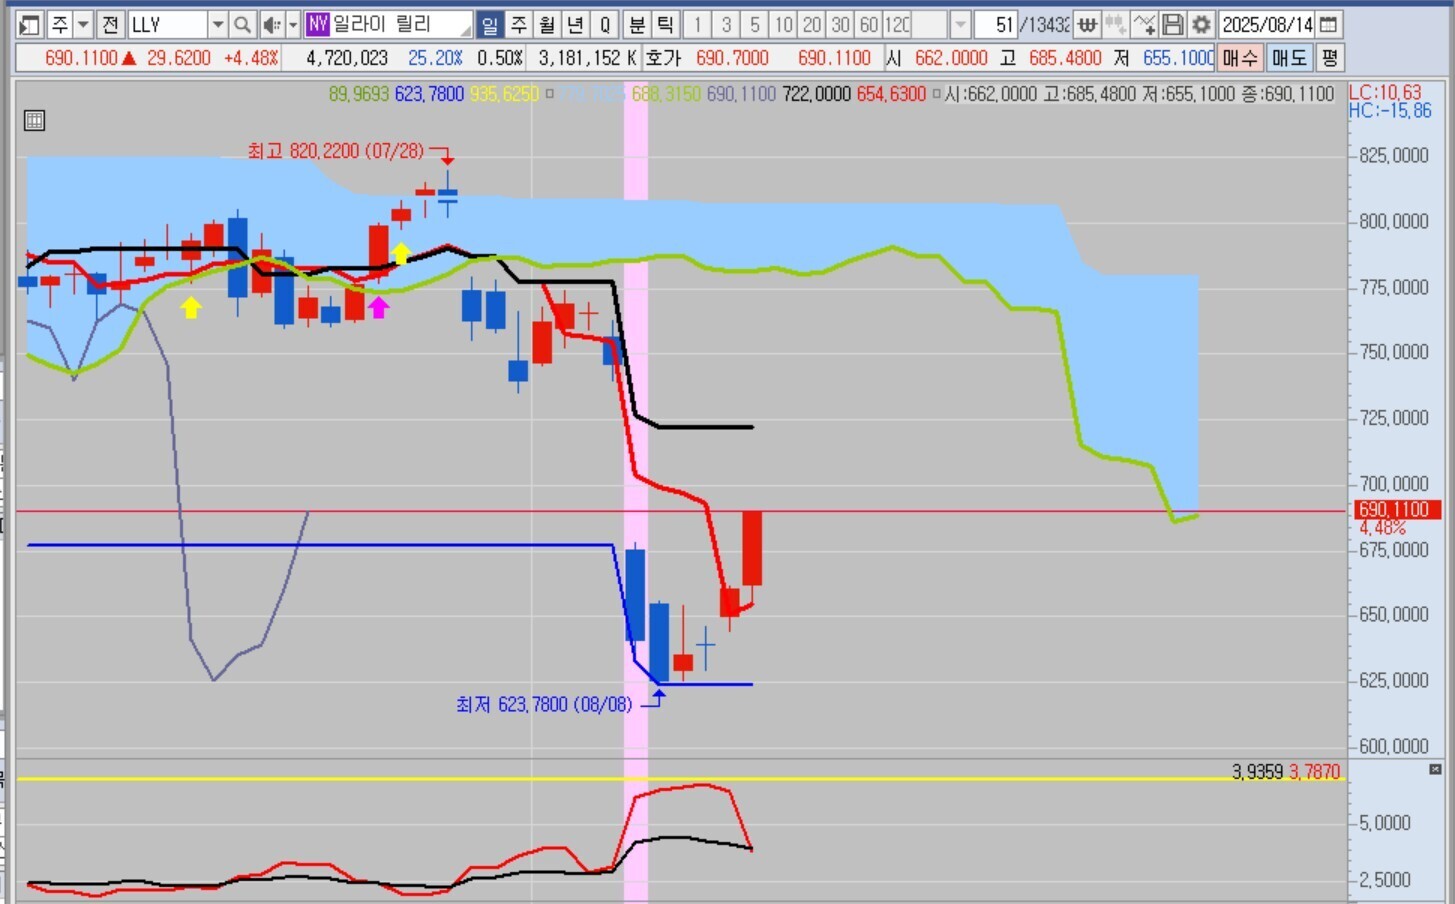Open the dropdown arrow beside the speaker icon
Viewport: 1455px width, 904px height.
click(x=293, y=24)
